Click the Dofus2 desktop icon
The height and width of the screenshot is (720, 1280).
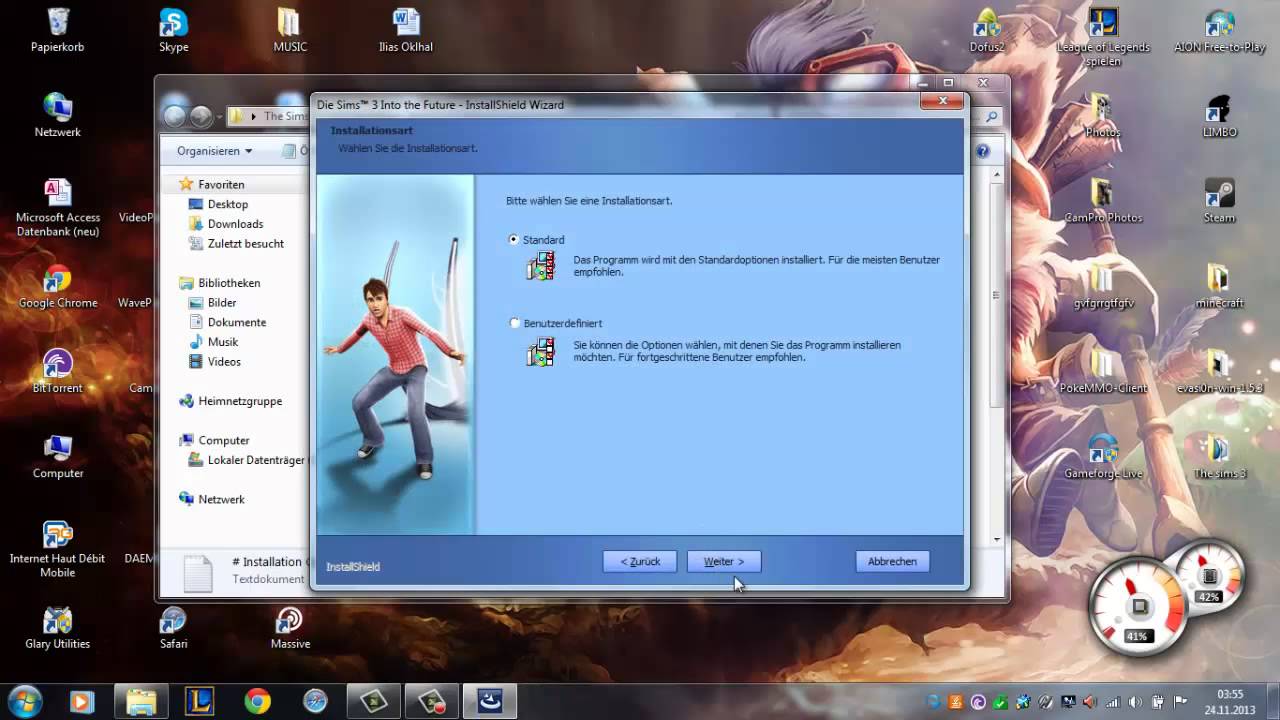click(987, 29)
